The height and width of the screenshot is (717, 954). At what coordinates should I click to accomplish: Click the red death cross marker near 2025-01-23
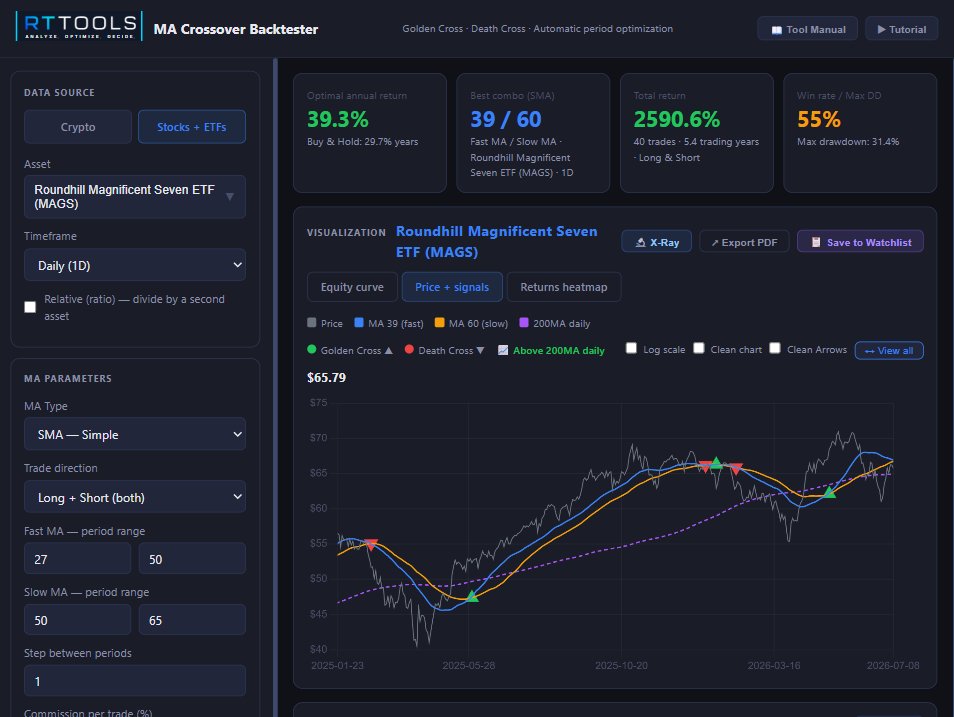[371, 544]
